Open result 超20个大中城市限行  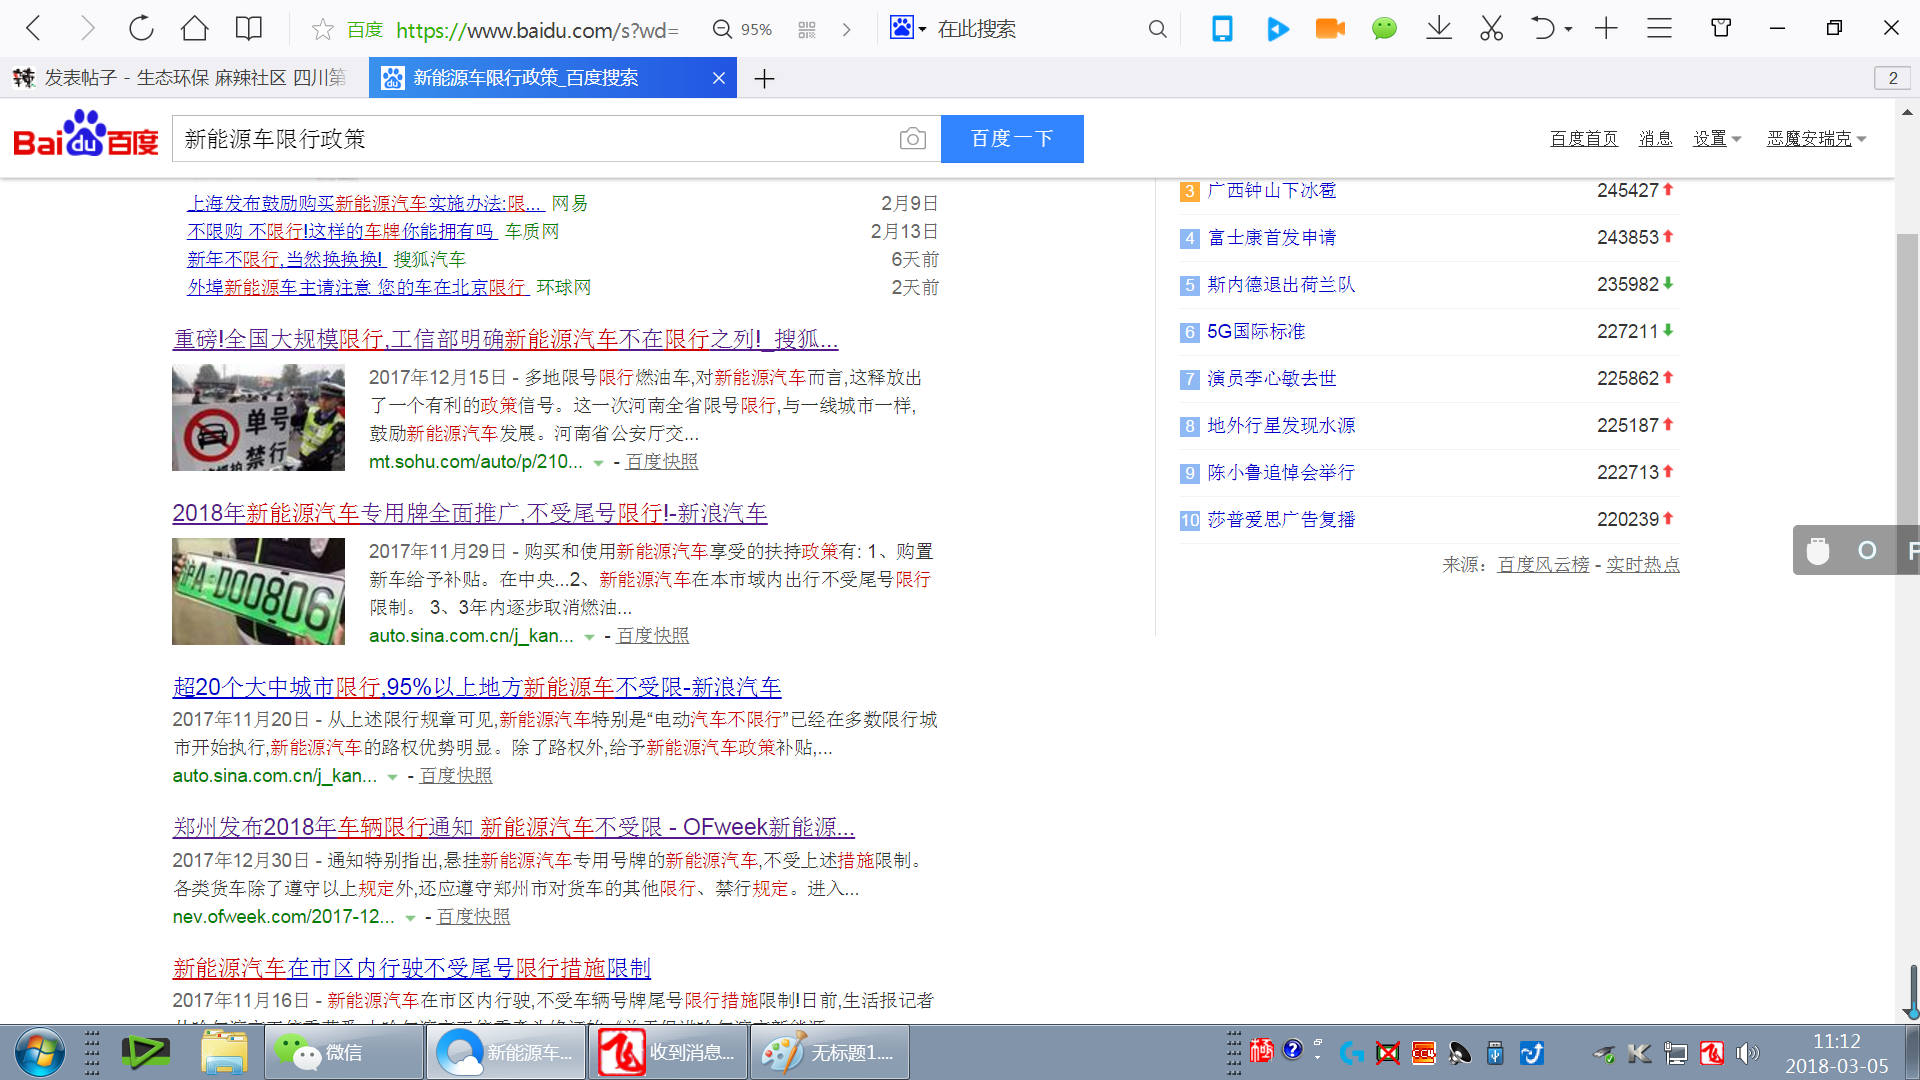476,688
